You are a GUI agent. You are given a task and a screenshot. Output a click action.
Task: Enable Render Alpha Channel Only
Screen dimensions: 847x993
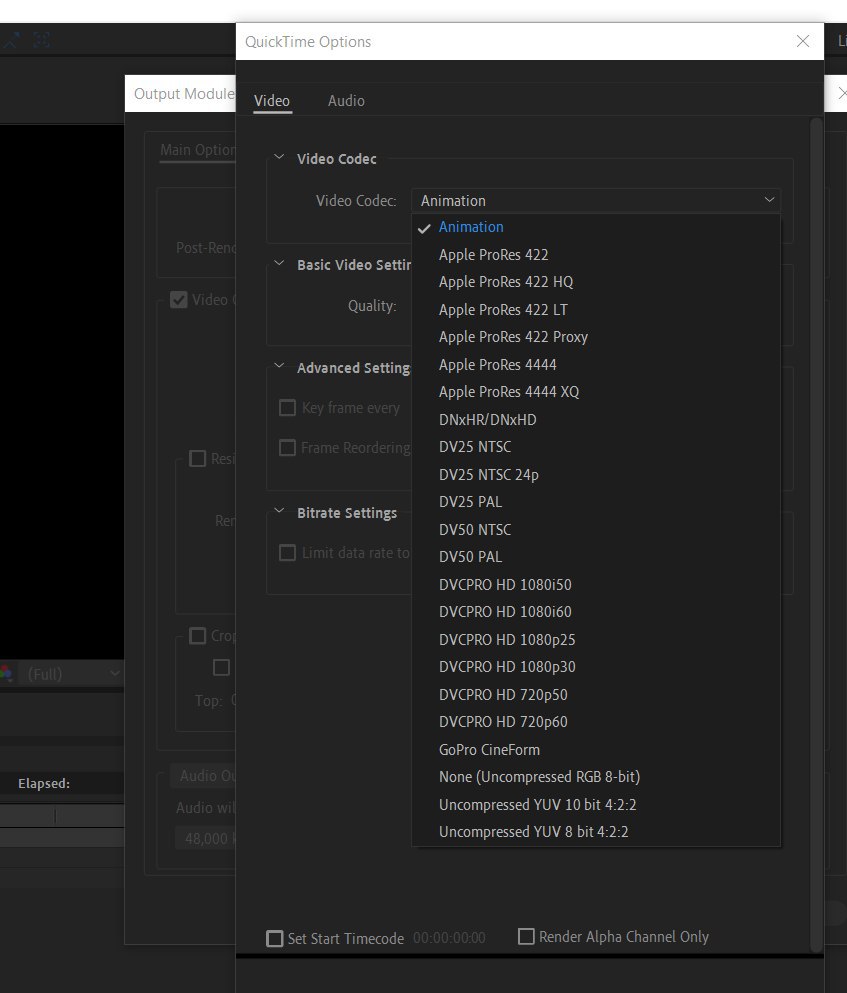click(526, 937)
